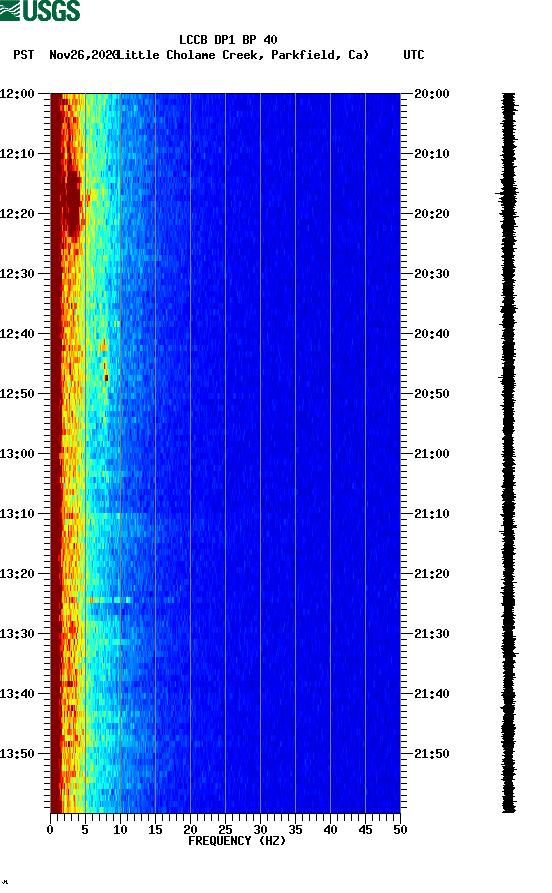This screenshot has width=552, height=893.
Task: Click the 20:10 UTC time label
Action: [x=432, y=154]
